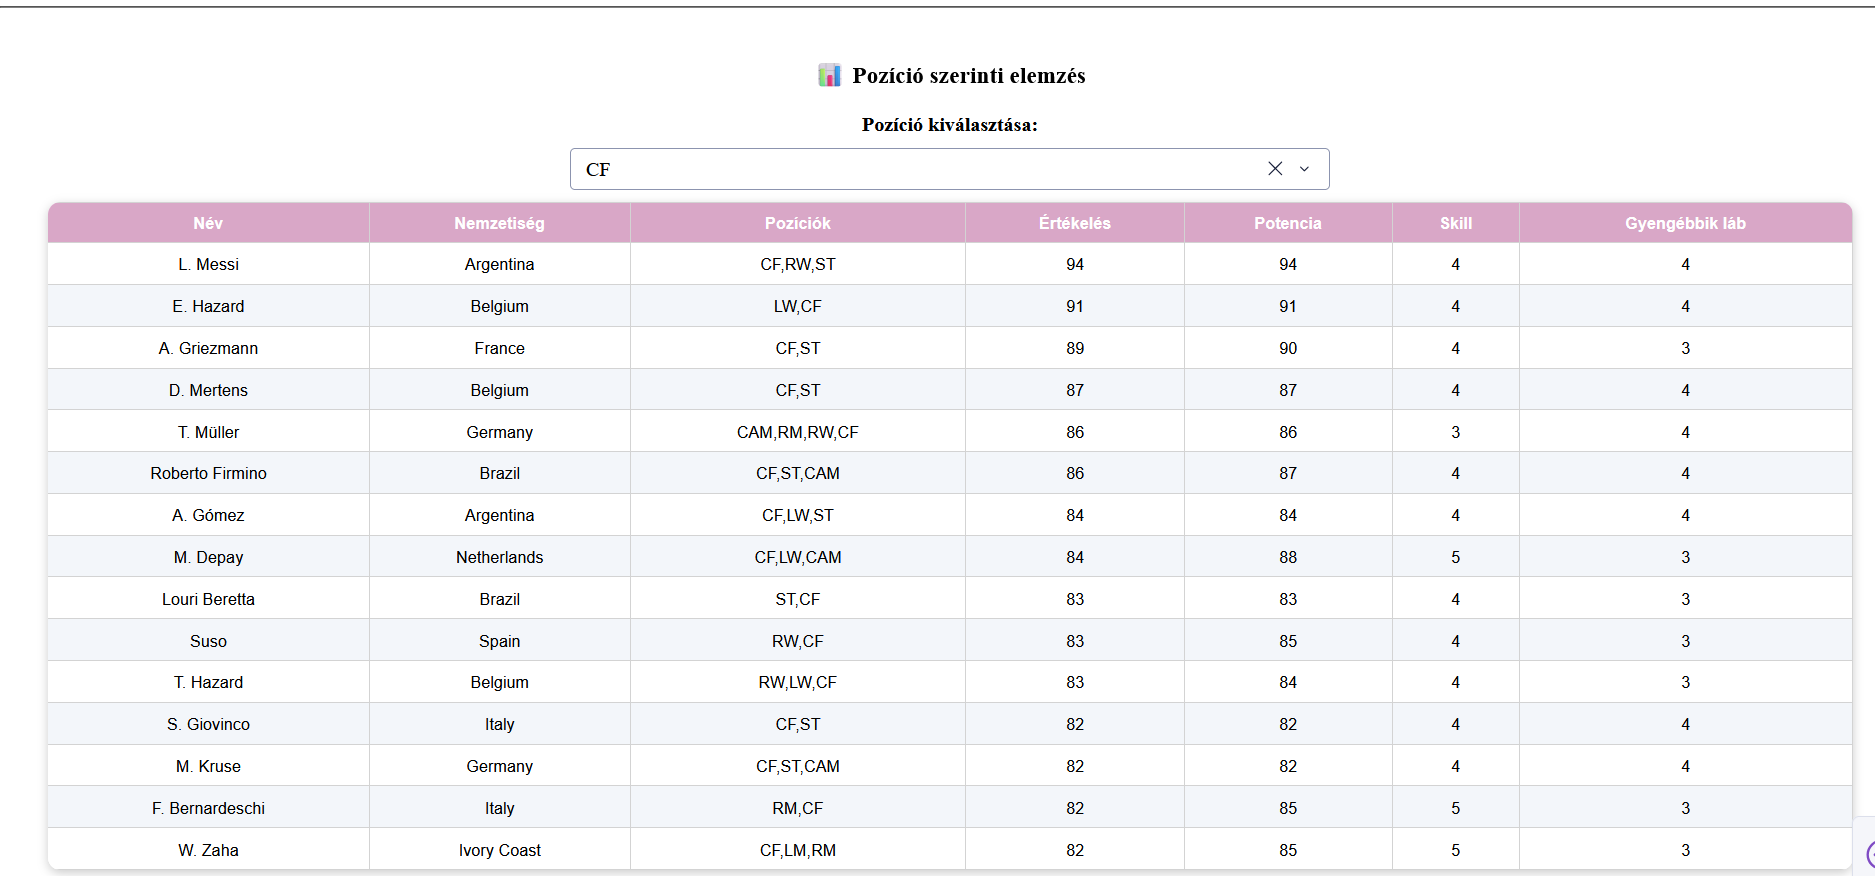Screen dimensions: 1875x876
Task: Click the bar chart icon in the title
Action: (829, 76)
